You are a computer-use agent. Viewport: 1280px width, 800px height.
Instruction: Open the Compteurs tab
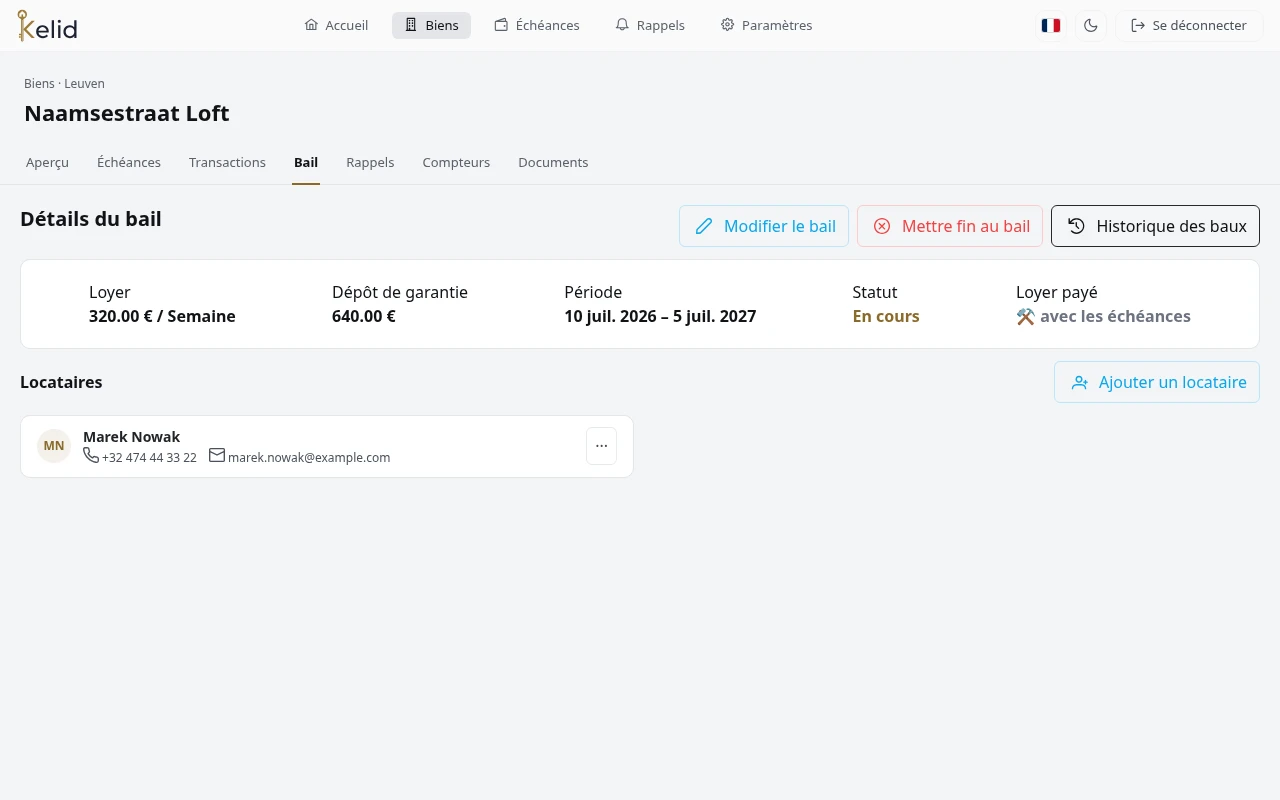pos(456,162)
